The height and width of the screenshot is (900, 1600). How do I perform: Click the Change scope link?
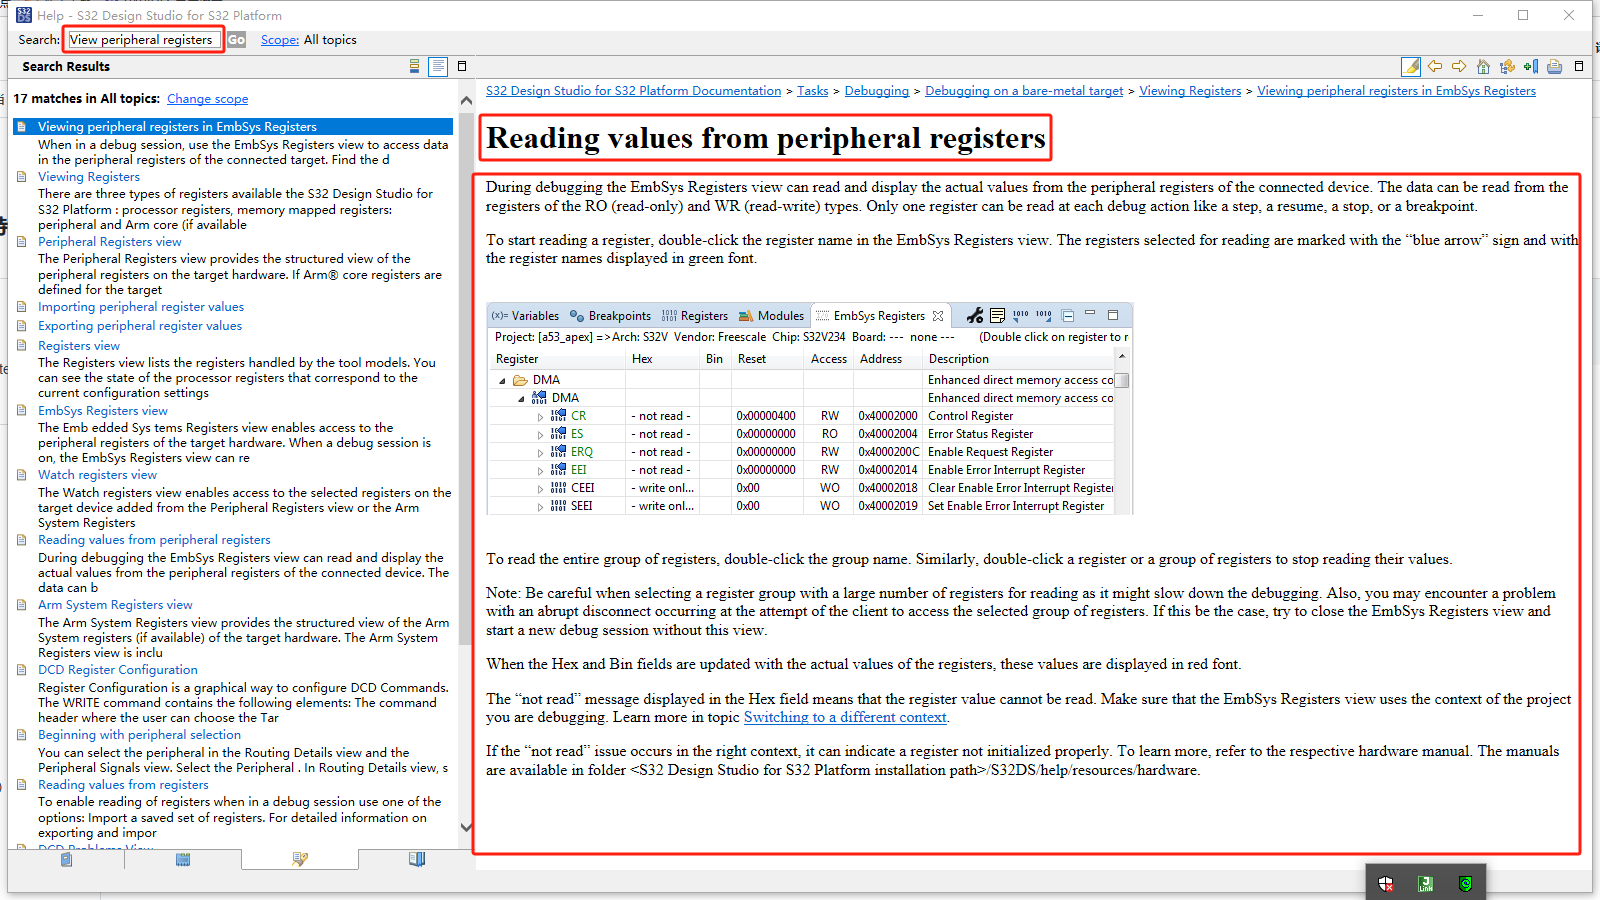point(207,99)
